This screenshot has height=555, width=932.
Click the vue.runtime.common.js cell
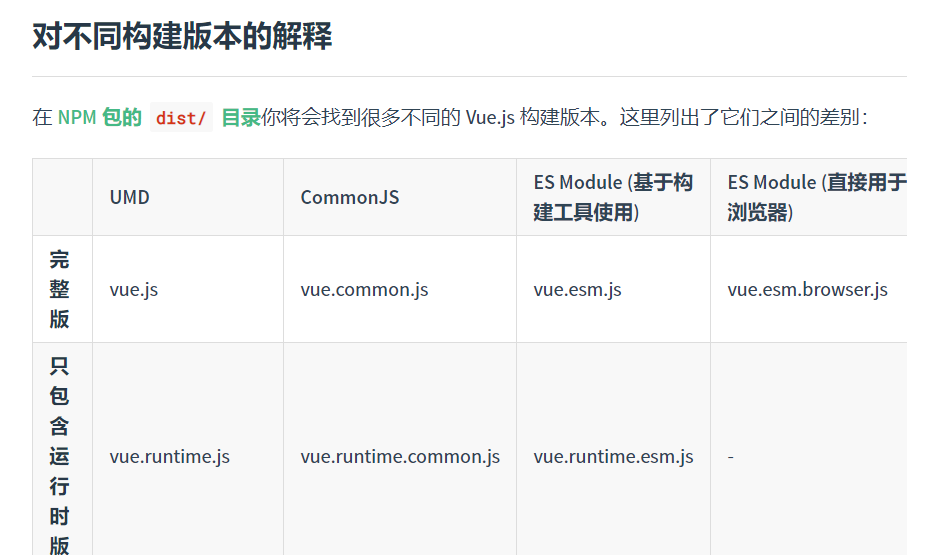point(400,457)
